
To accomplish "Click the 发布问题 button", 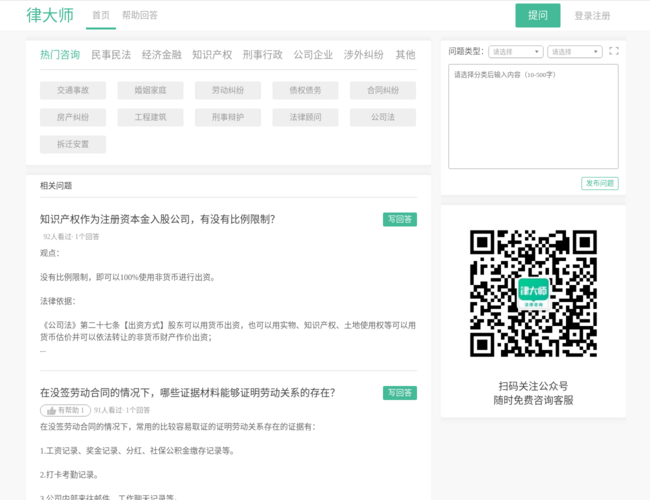I will 599,183.
